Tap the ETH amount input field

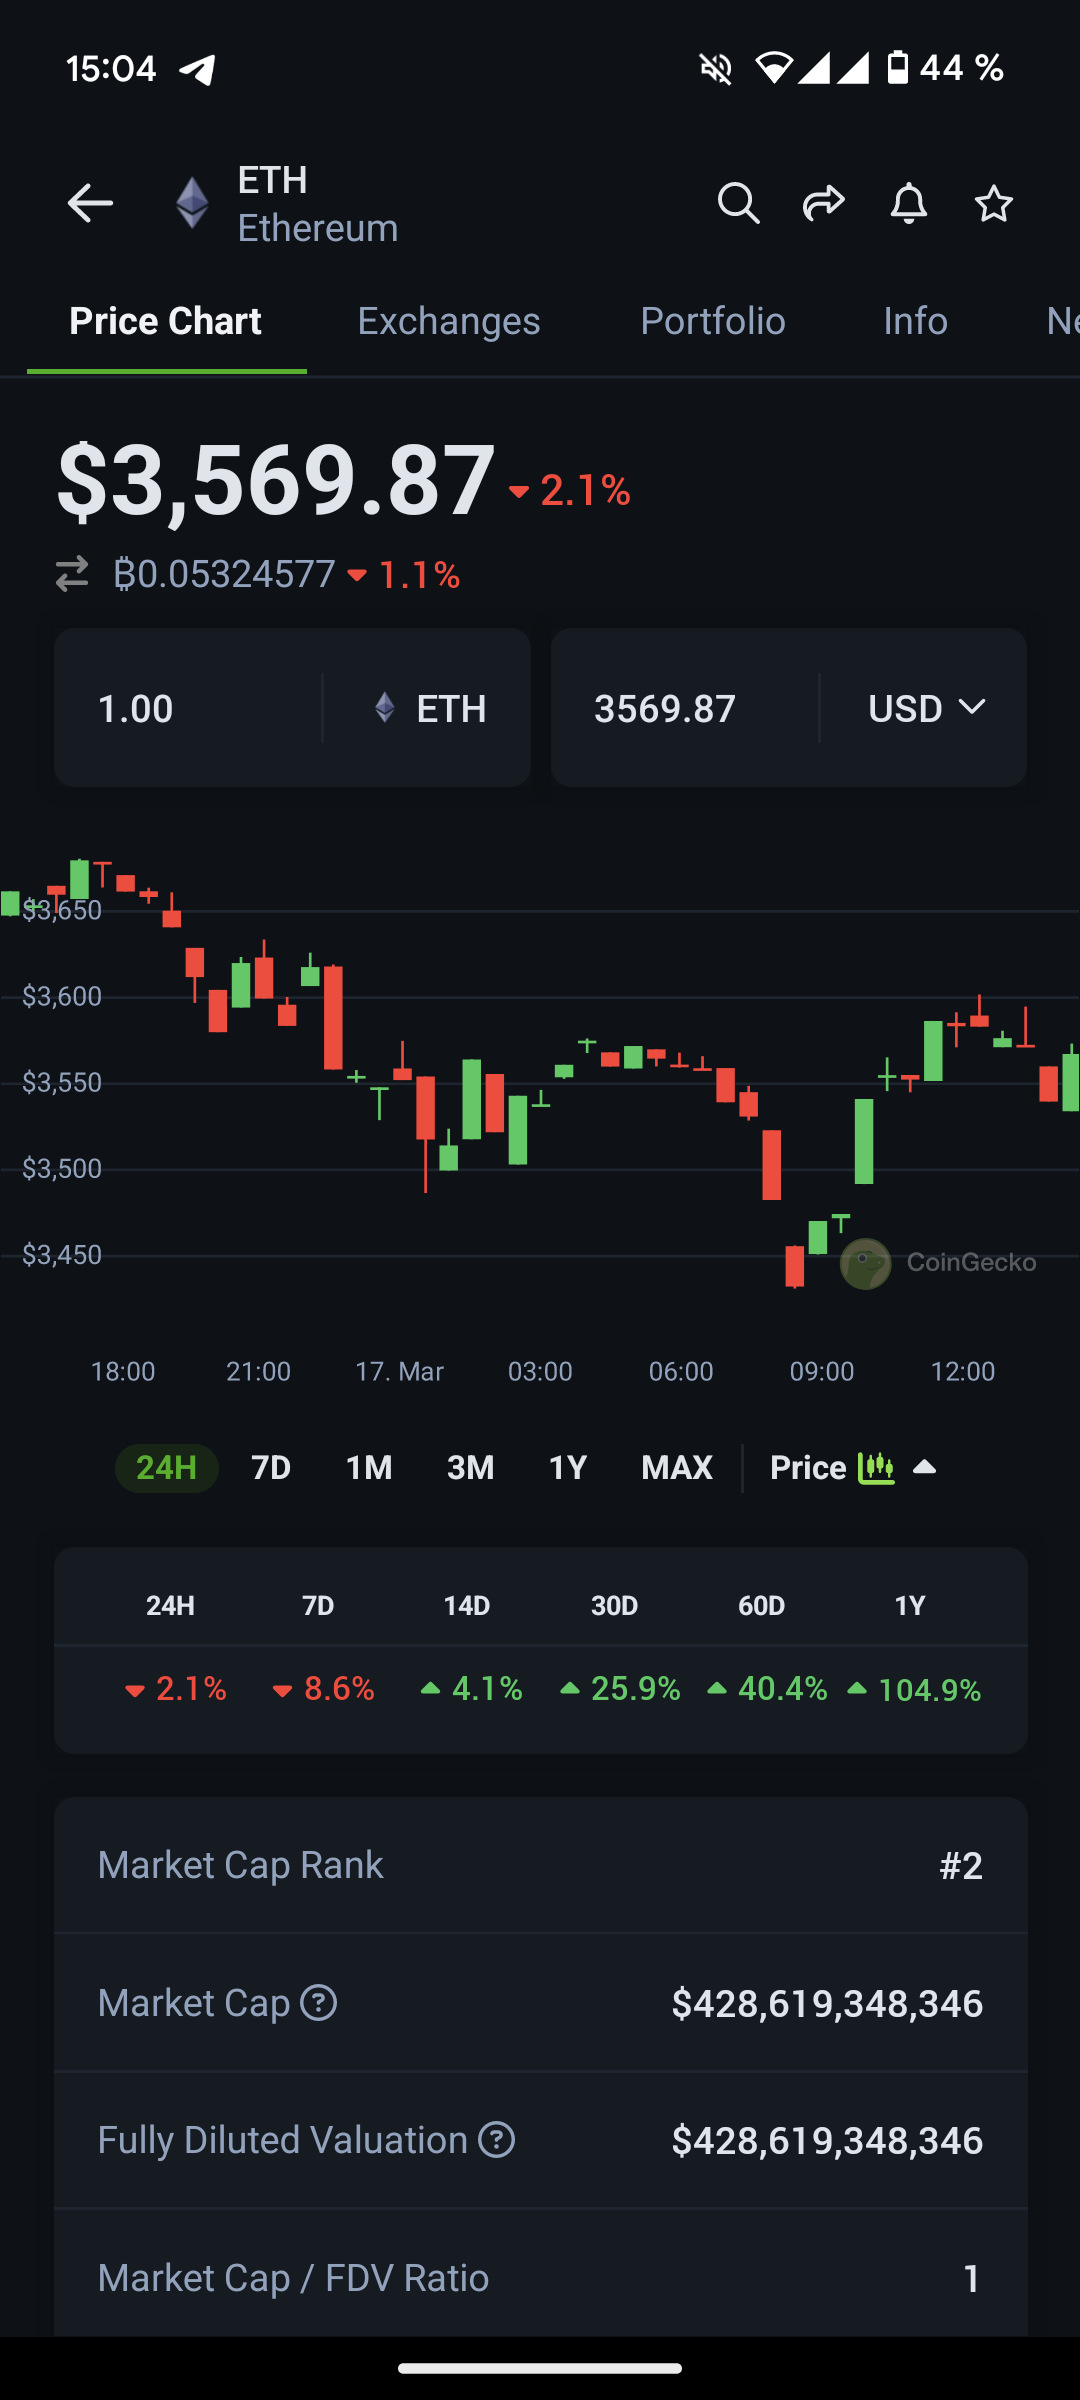[x=190, y=708]
